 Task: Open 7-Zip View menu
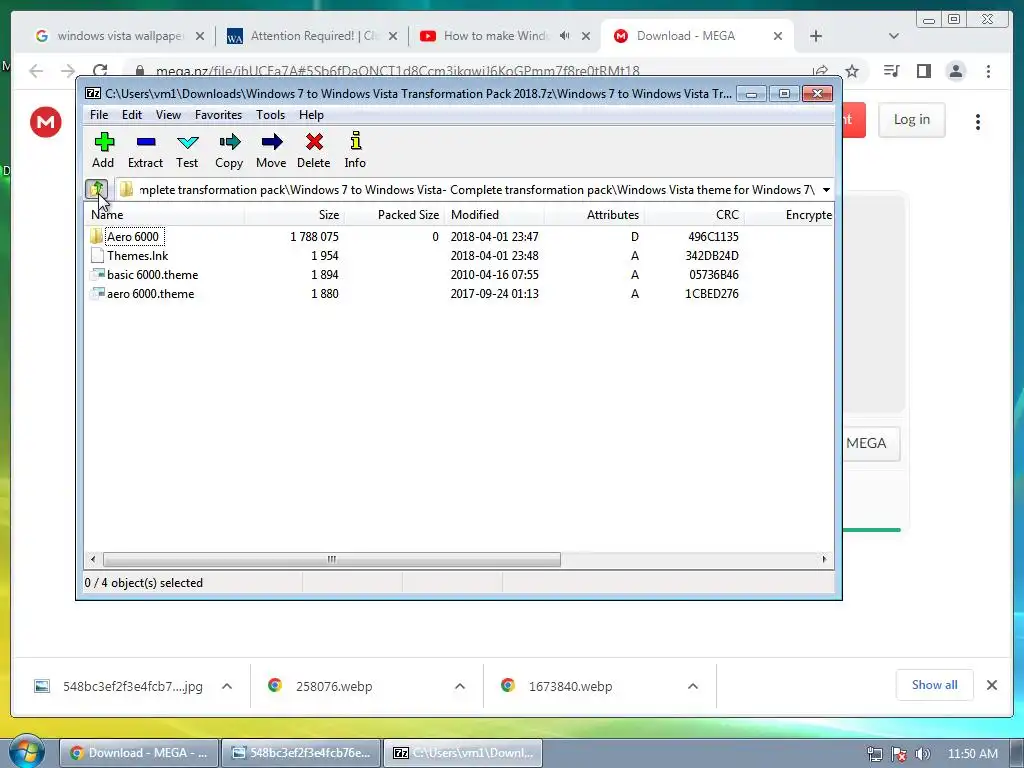[x=168, y=115]
